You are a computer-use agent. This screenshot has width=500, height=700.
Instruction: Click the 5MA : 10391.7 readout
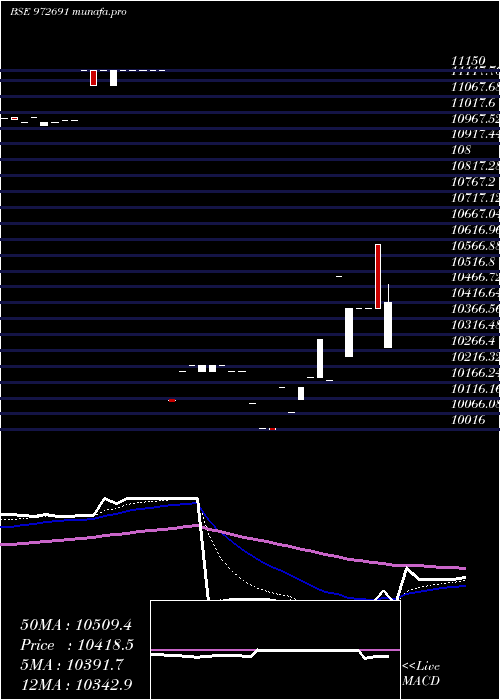click(72, 665)
